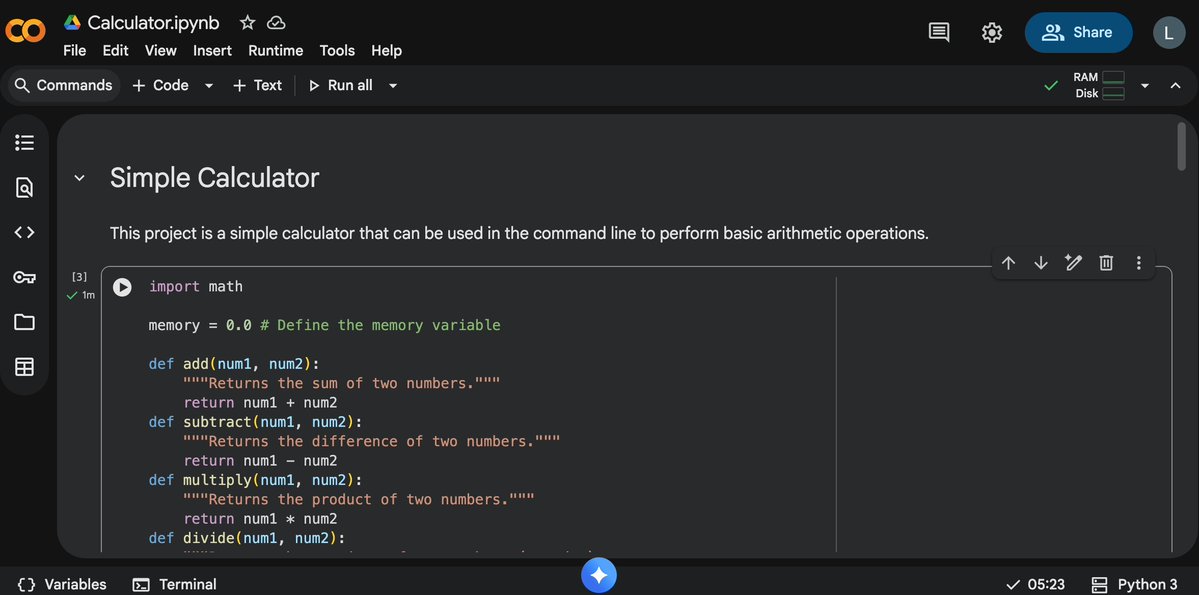Edit the cell with the Gemini wand
This screenshot has height=595, width=1199.
coord(1073,262)
